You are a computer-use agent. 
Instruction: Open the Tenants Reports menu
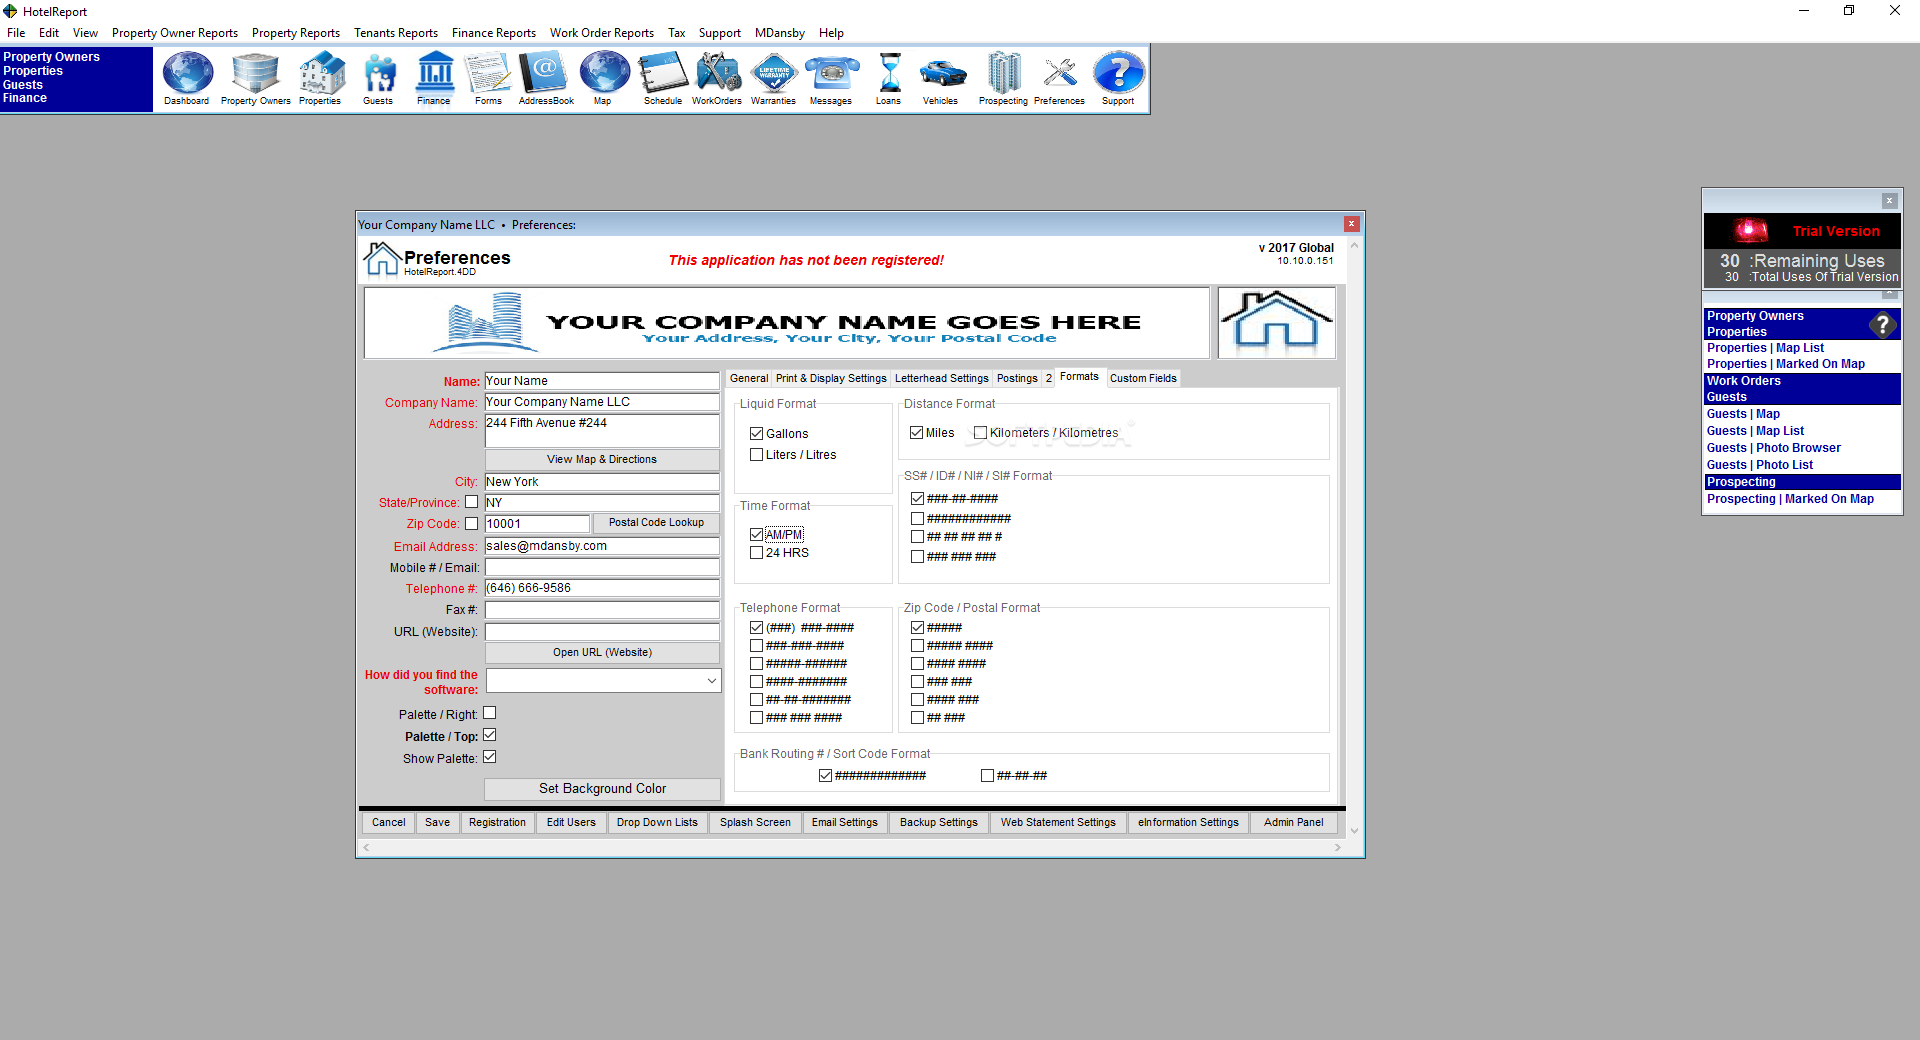coord(396,33)
